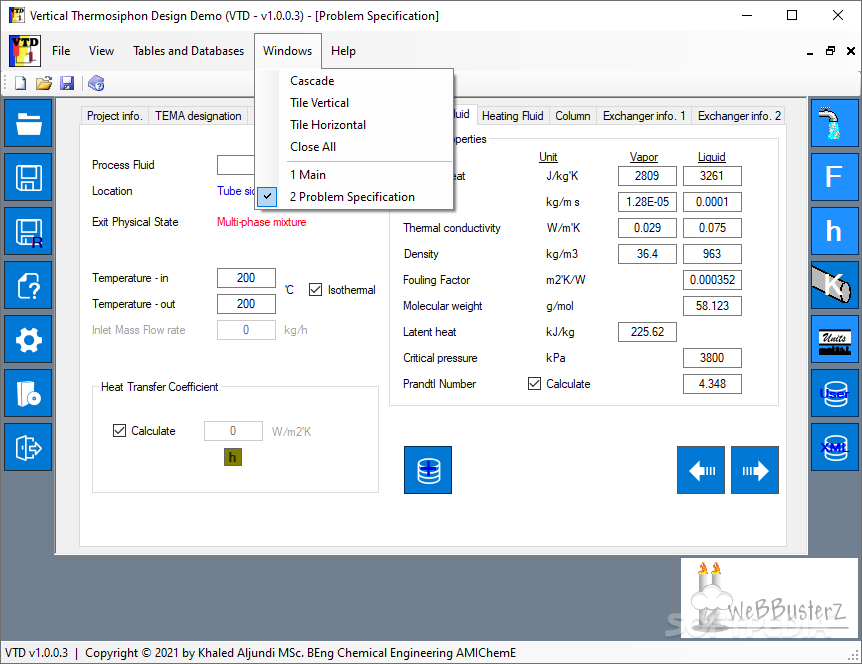Click the liquid specific heat field 3261
Screen dimensions: 862x664
[712, 176]
